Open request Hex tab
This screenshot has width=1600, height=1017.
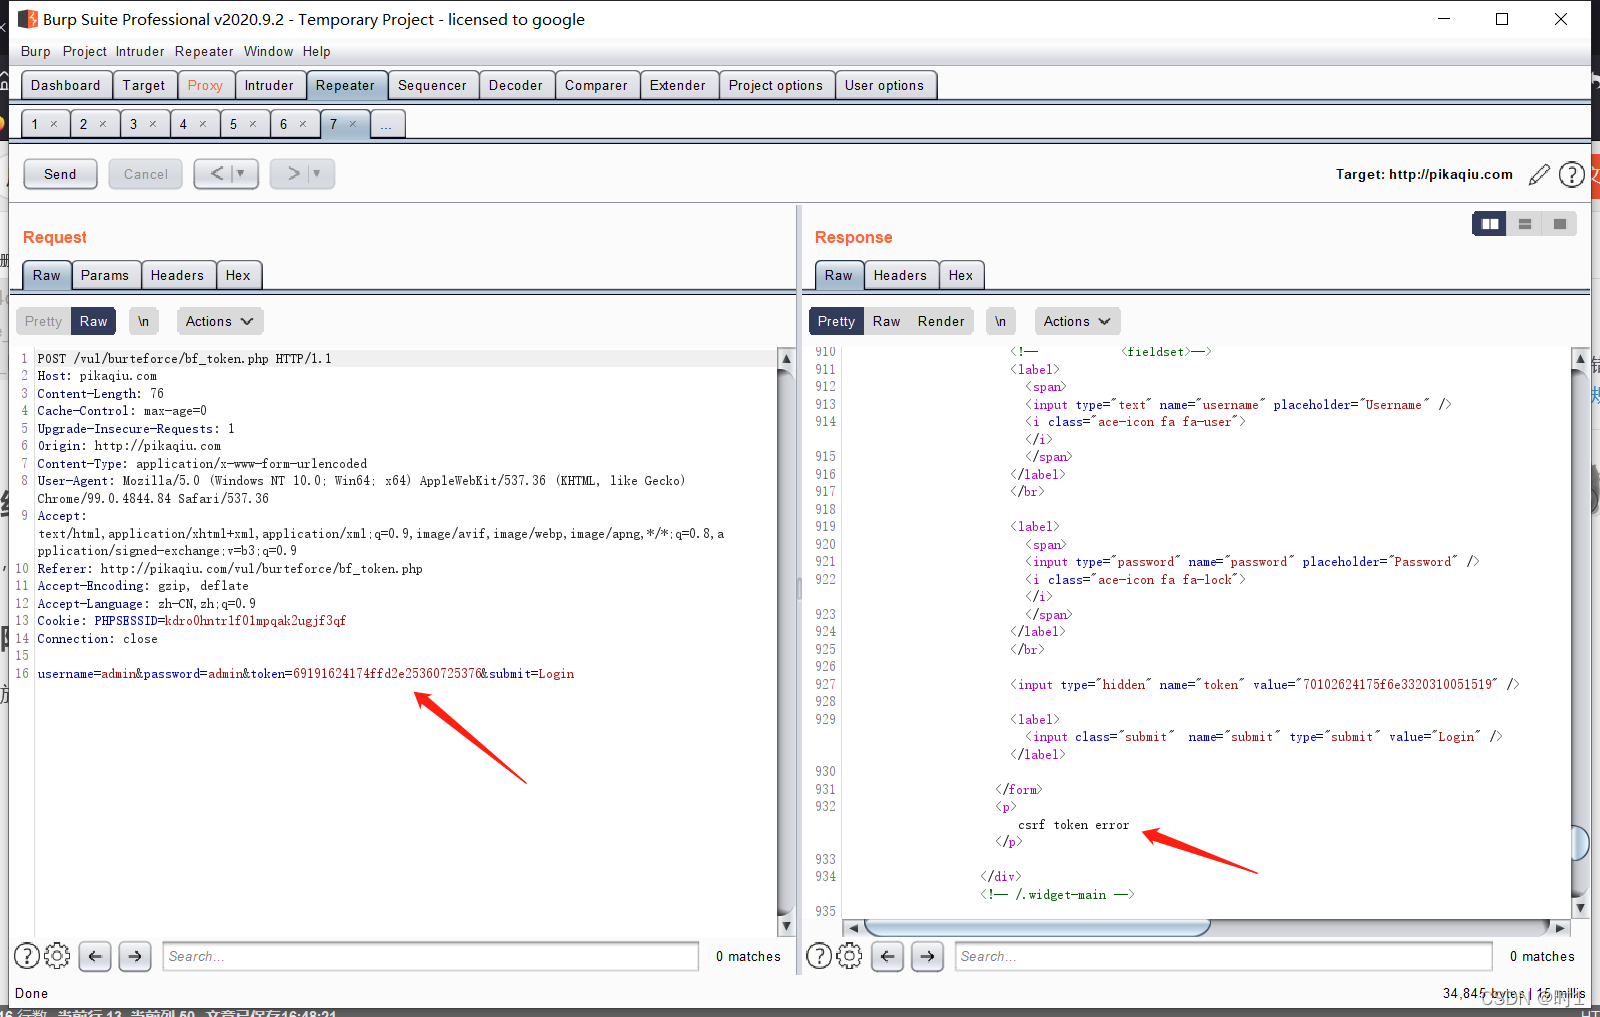(238, 275)
